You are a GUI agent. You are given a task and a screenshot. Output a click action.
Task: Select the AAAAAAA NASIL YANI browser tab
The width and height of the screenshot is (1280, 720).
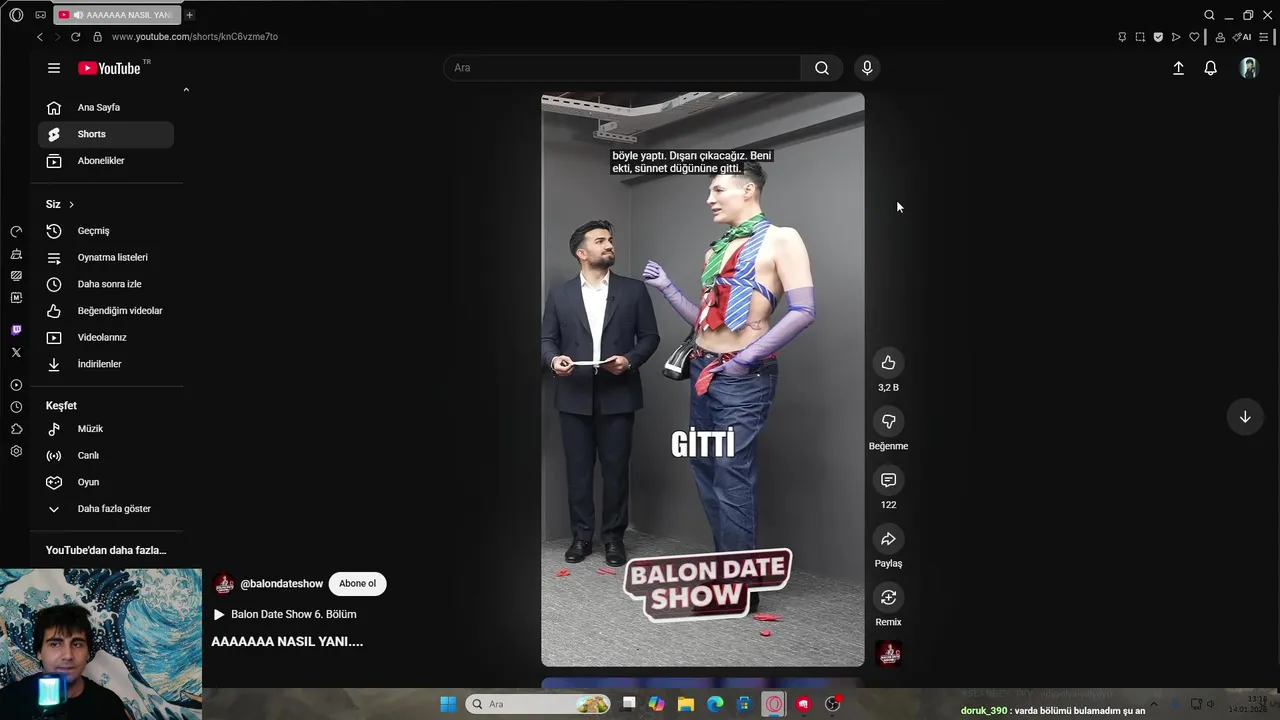point(116,15)
